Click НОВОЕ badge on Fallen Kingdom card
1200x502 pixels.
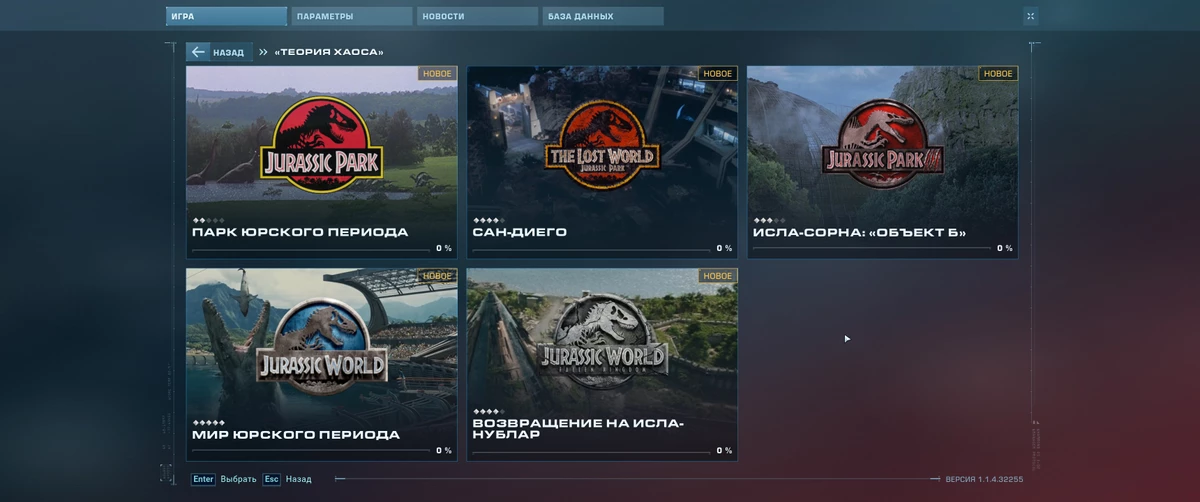coord(717,276)
